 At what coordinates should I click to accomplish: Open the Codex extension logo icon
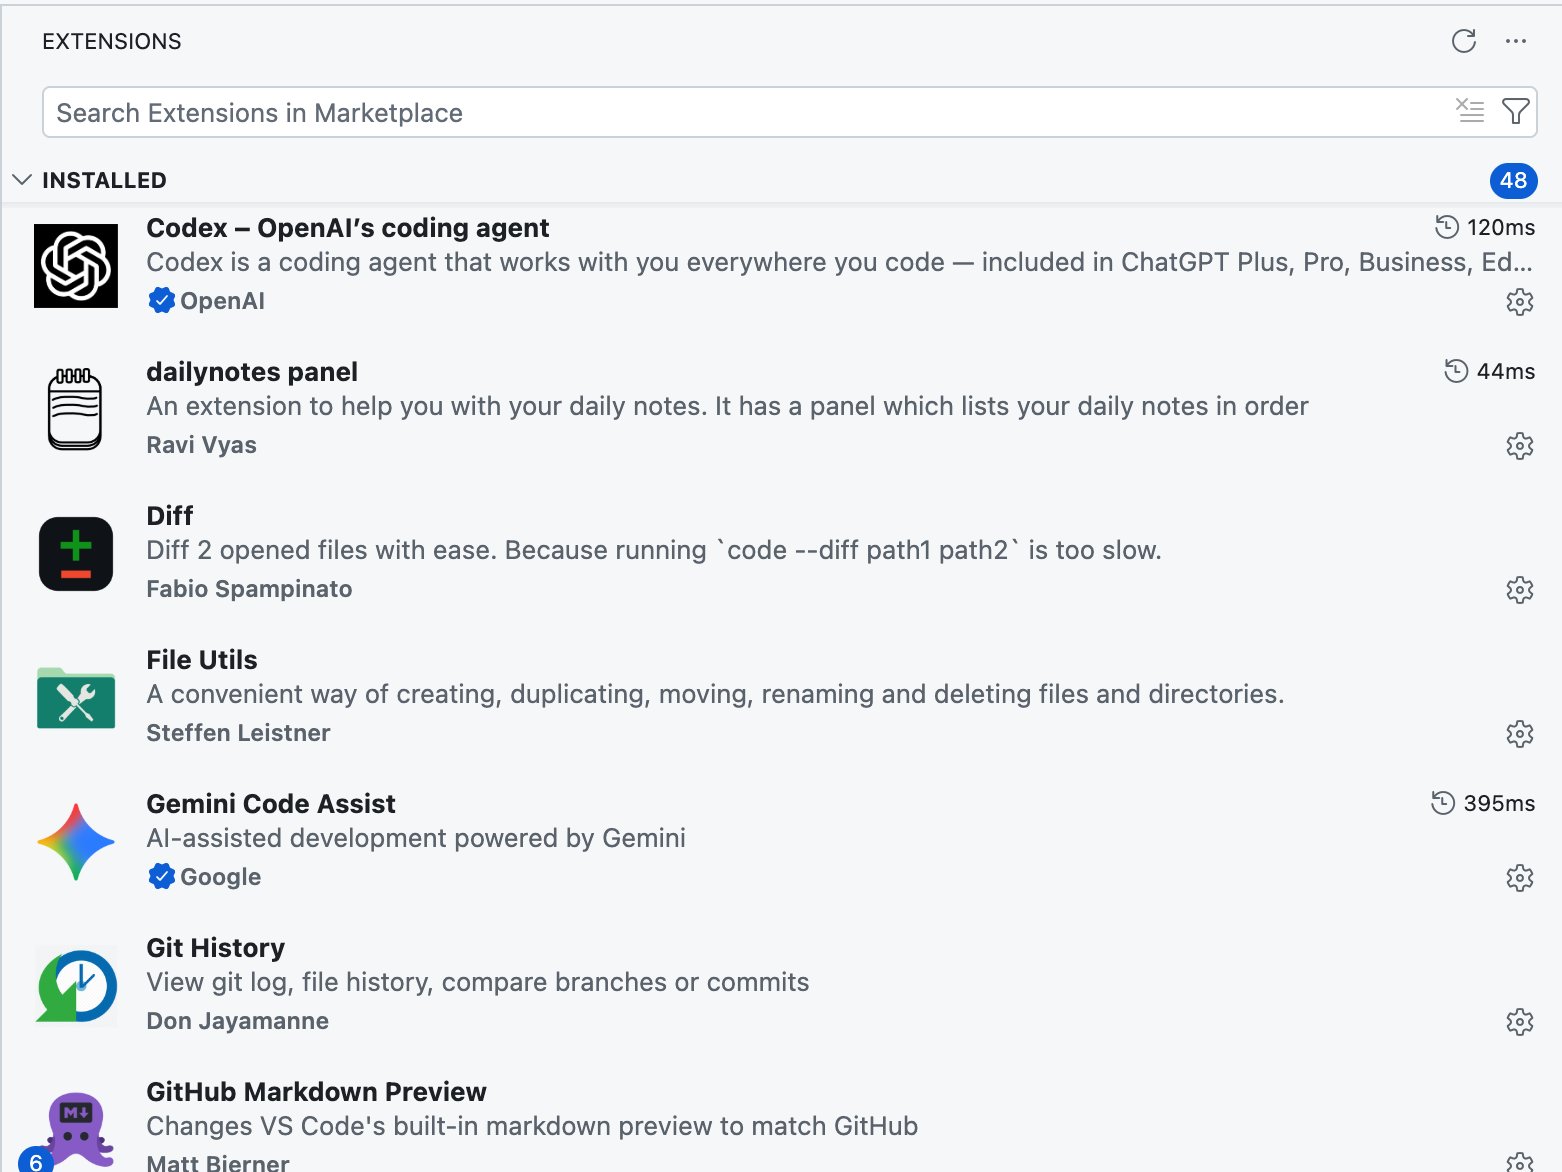point(76,266)
